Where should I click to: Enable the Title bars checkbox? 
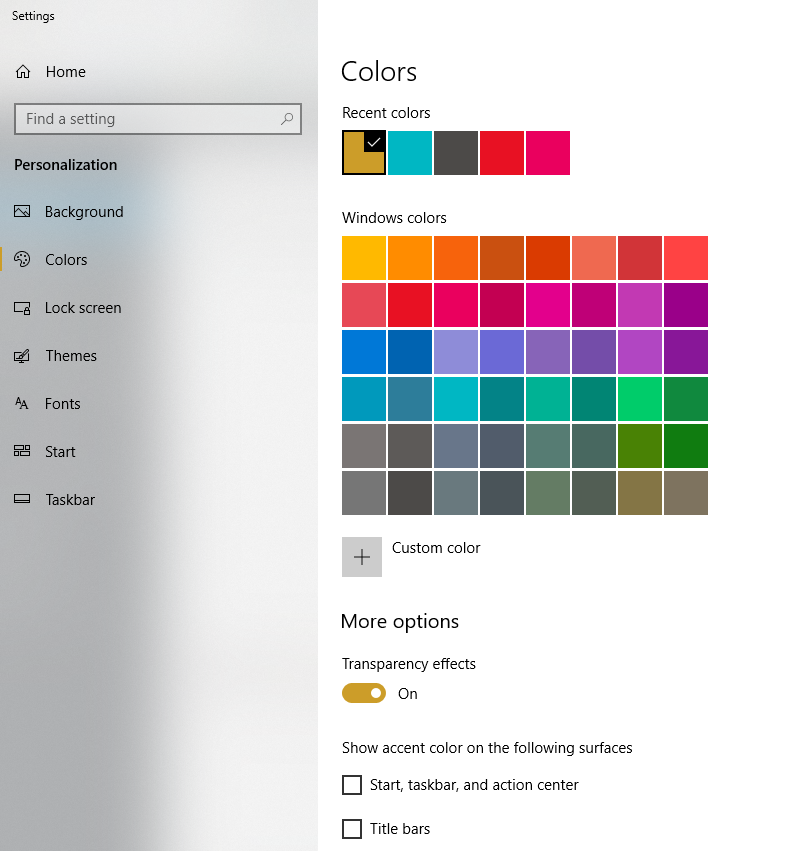pyautogui.click(x=352, y=829)
